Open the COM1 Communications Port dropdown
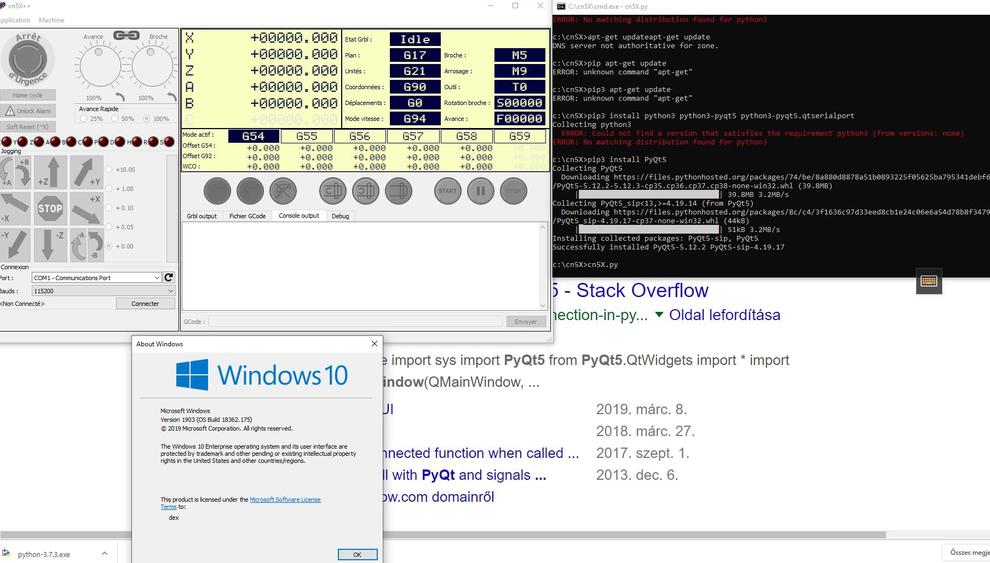Viewport: 990px width, 563px height. (95, 278)
